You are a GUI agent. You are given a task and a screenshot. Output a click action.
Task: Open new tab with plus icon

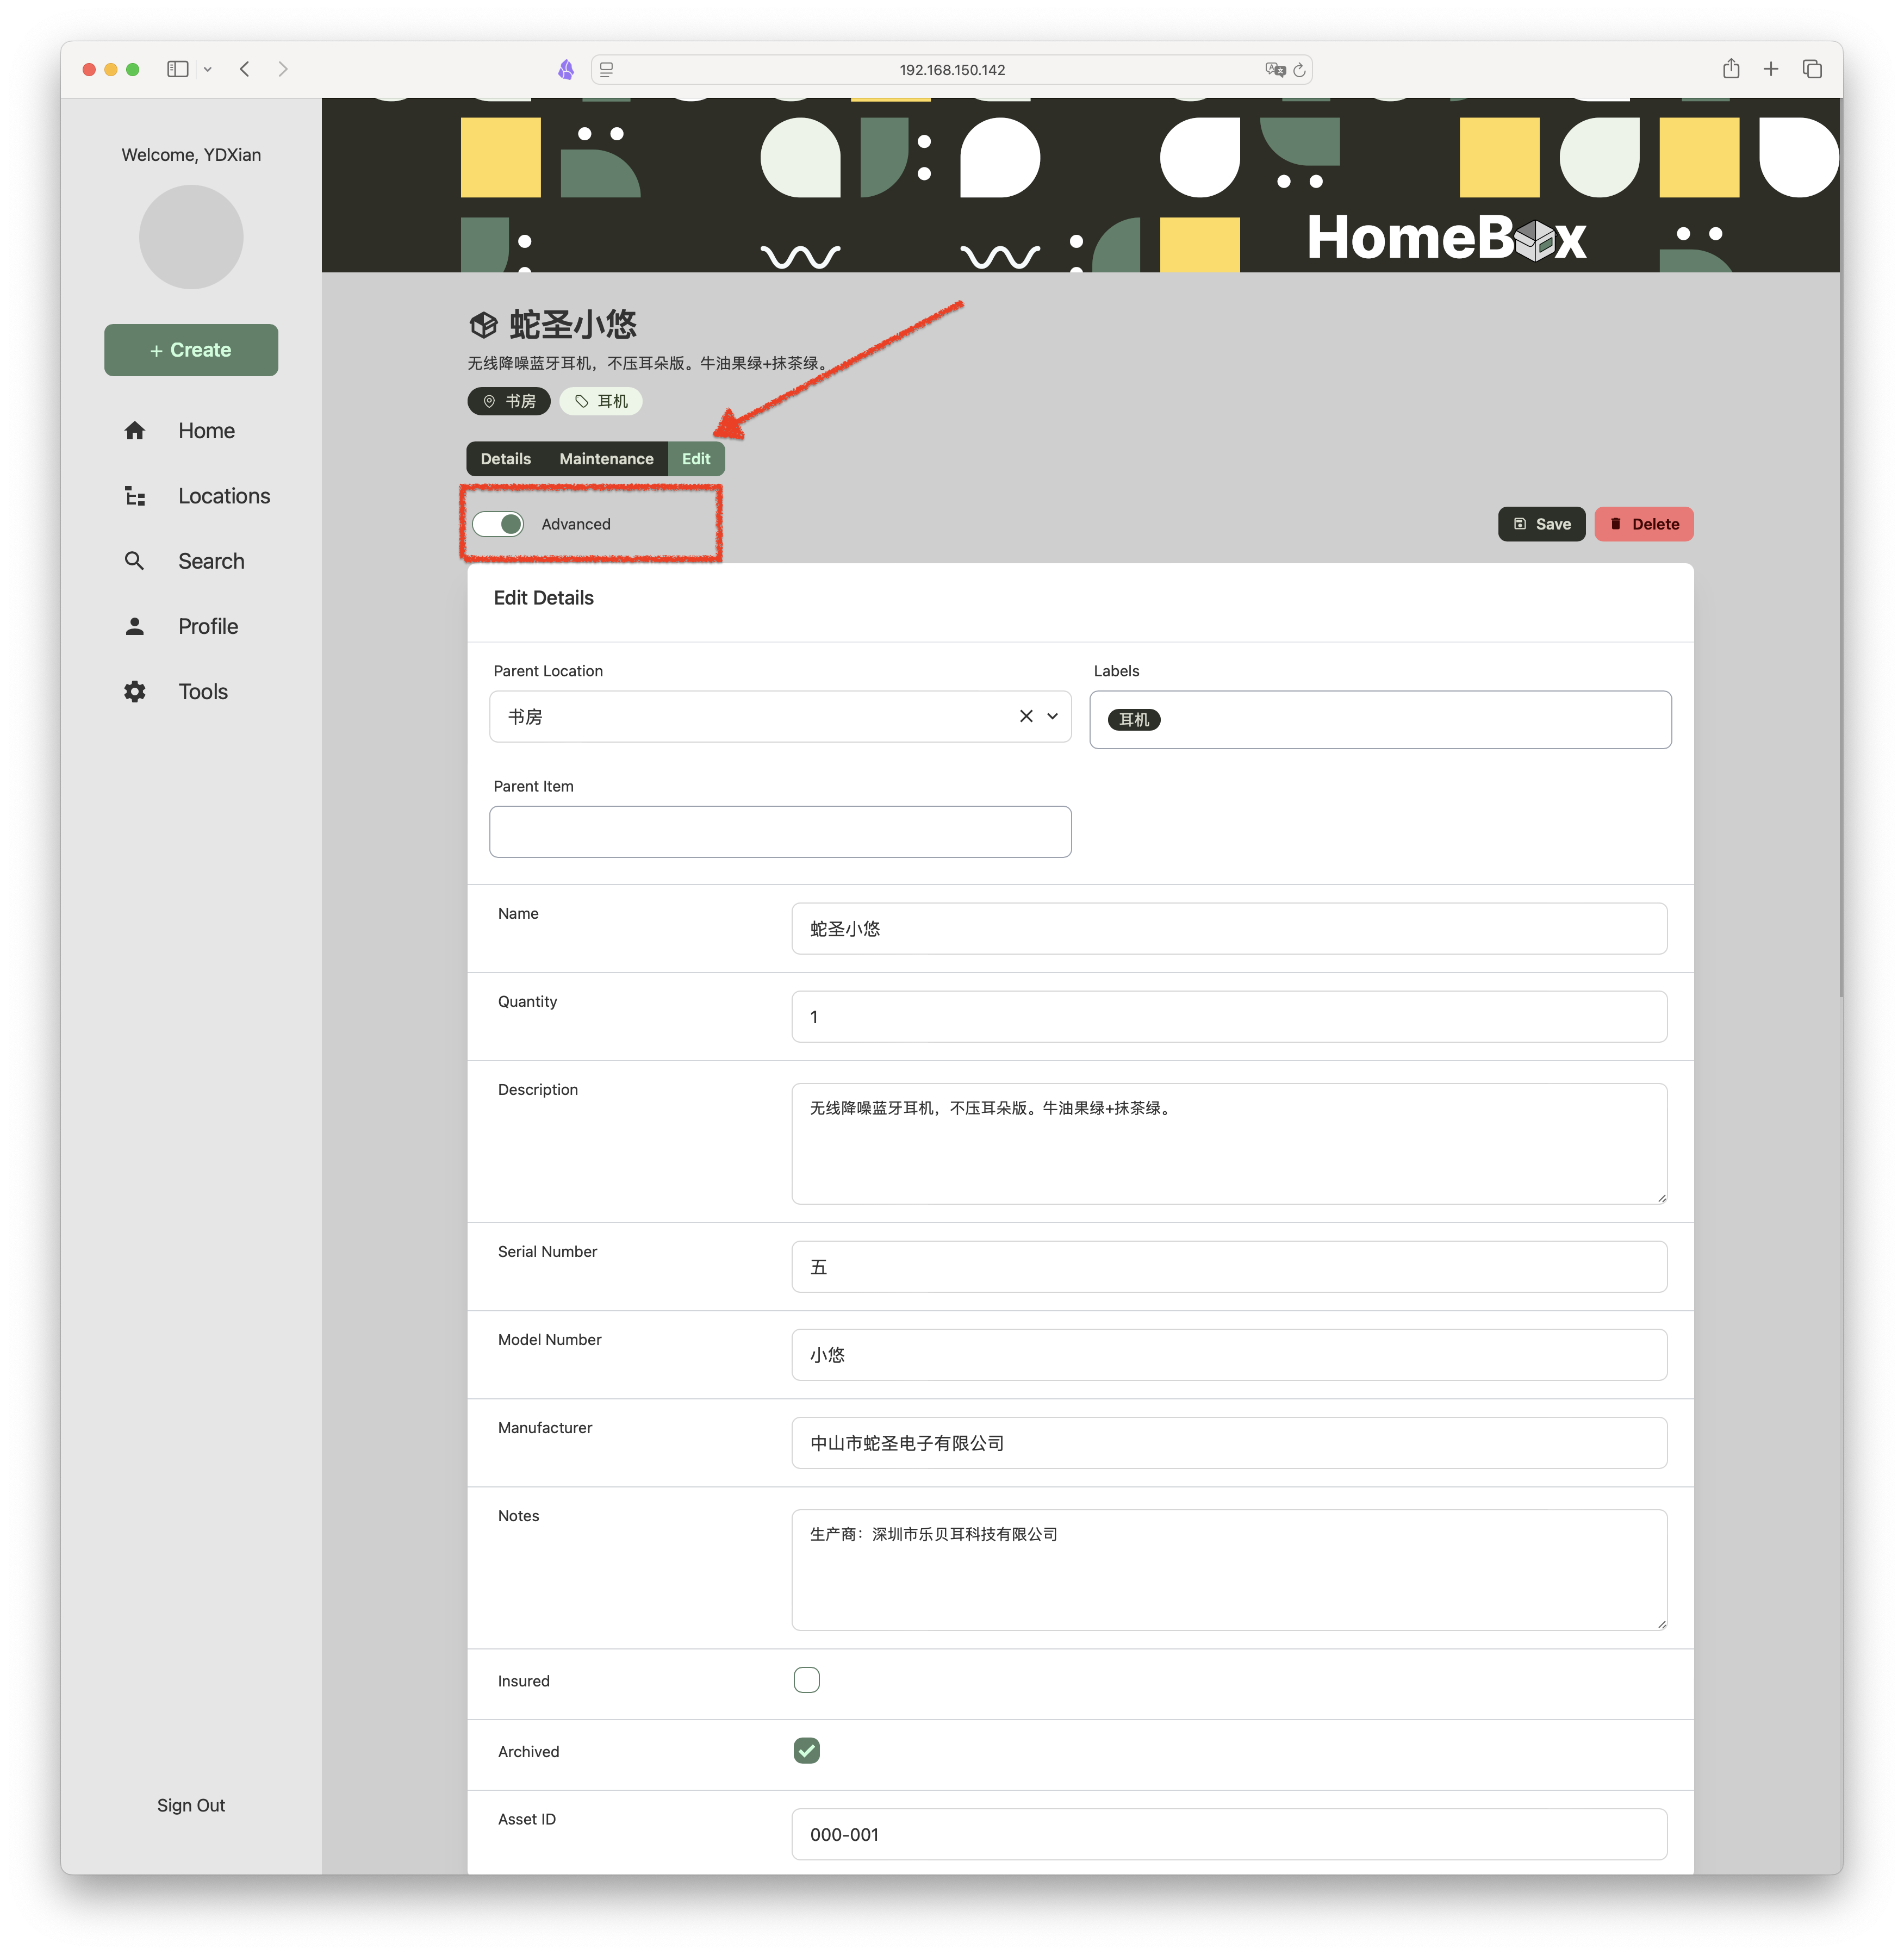tap(1771, 69)
